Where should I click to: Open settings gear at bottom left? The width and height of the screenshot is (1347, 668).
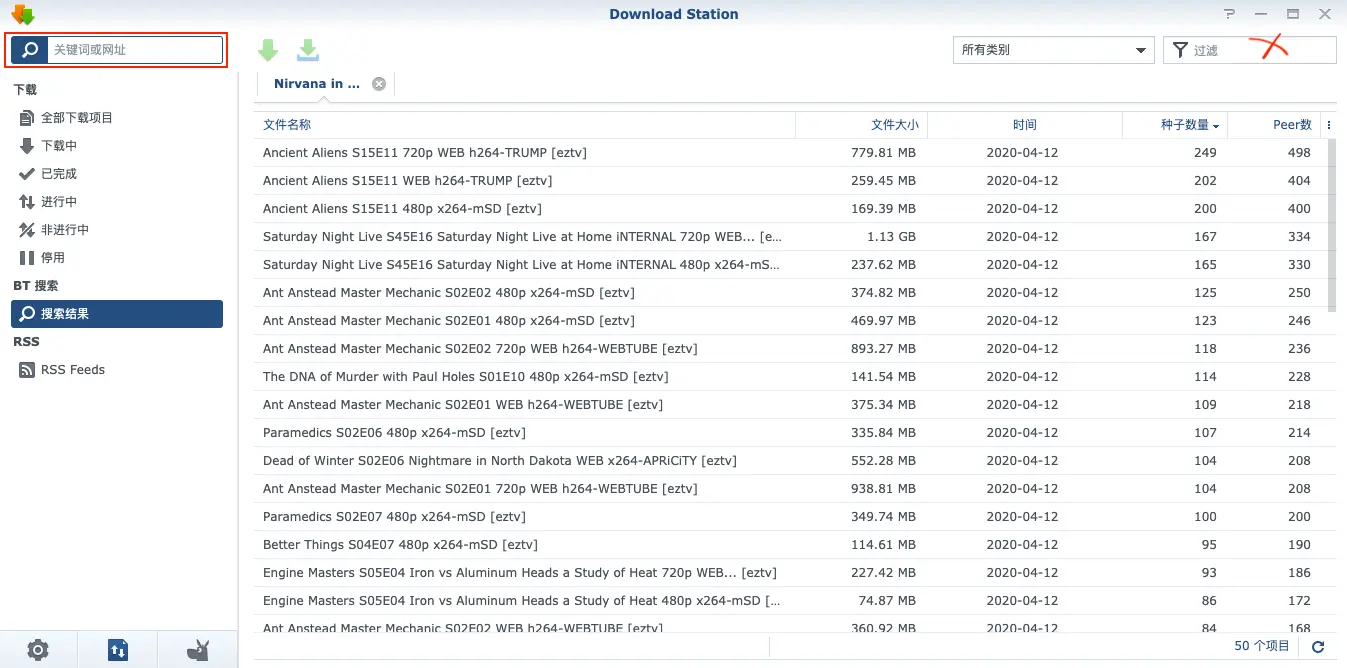(38, 650)
